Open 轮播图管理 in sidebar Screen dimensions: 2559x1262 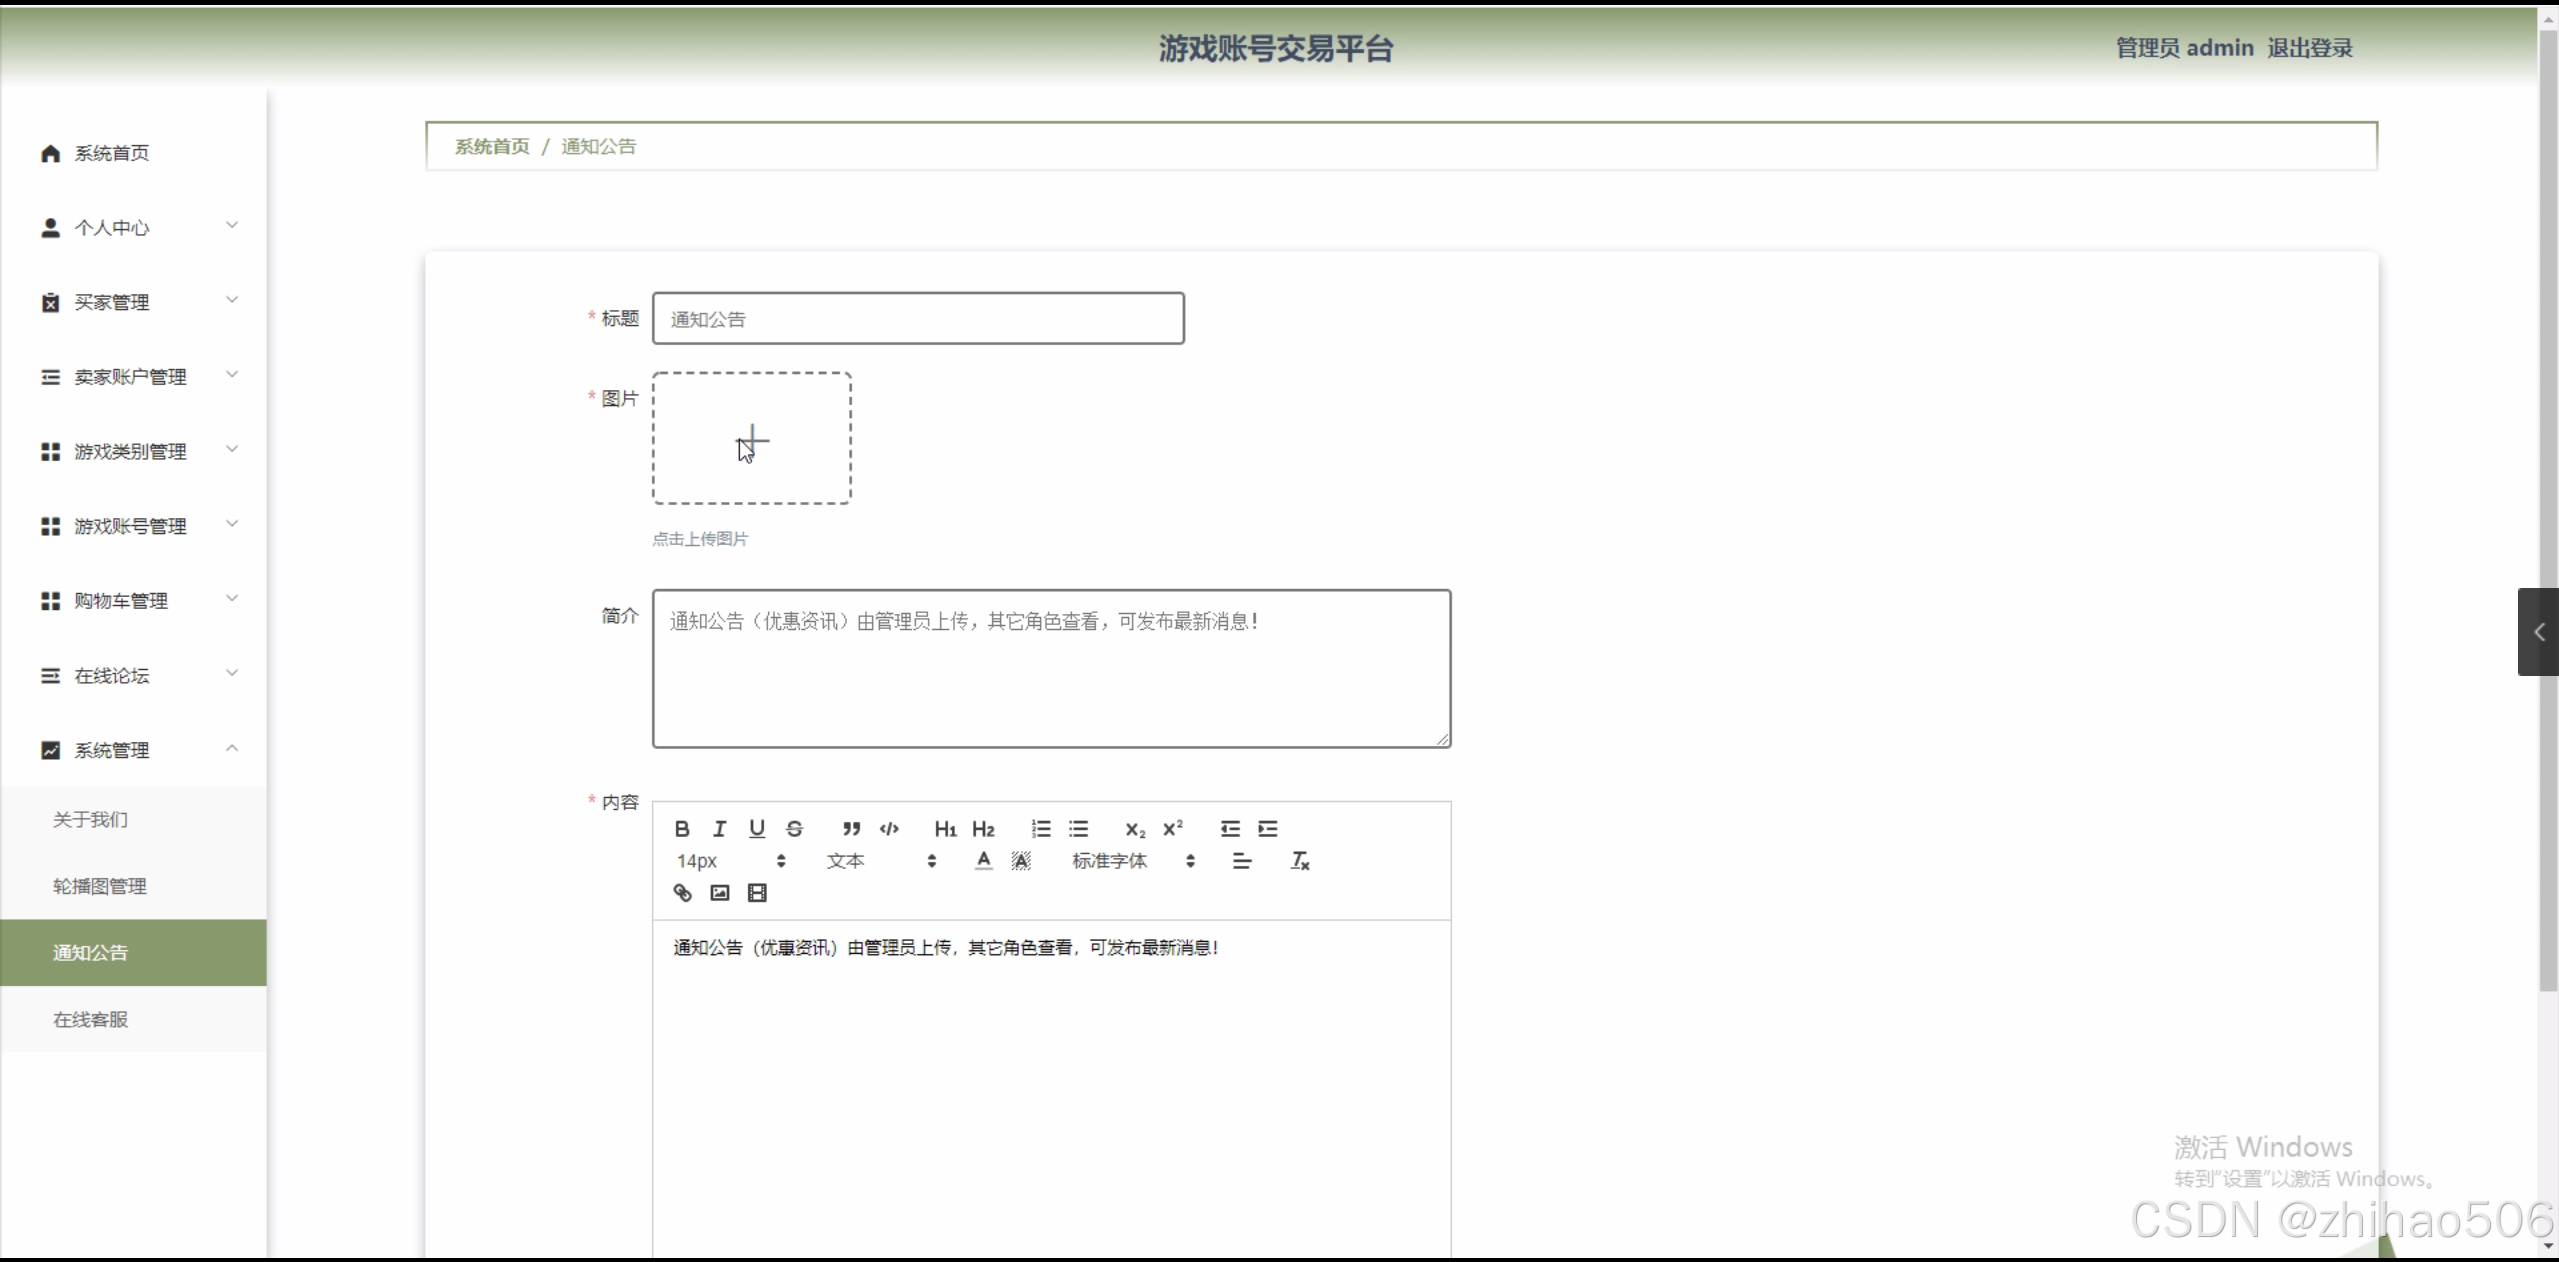pyautogui.click(x=100, y=886)
